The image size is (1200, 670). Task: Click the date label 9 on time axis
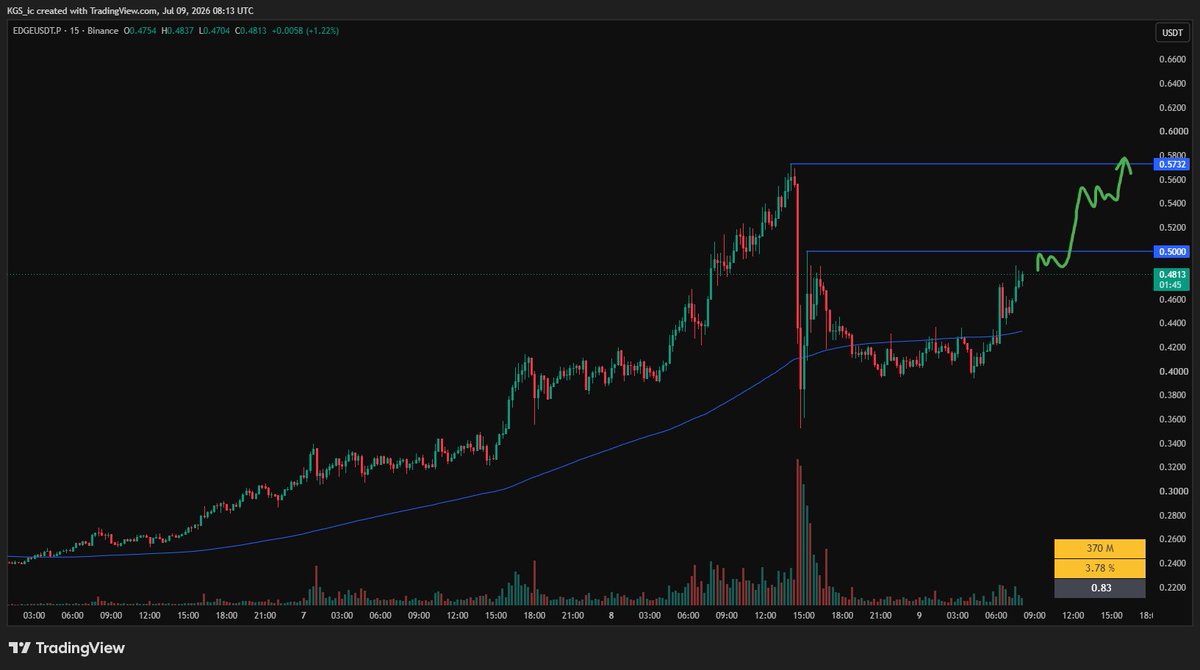coord(918,616)
